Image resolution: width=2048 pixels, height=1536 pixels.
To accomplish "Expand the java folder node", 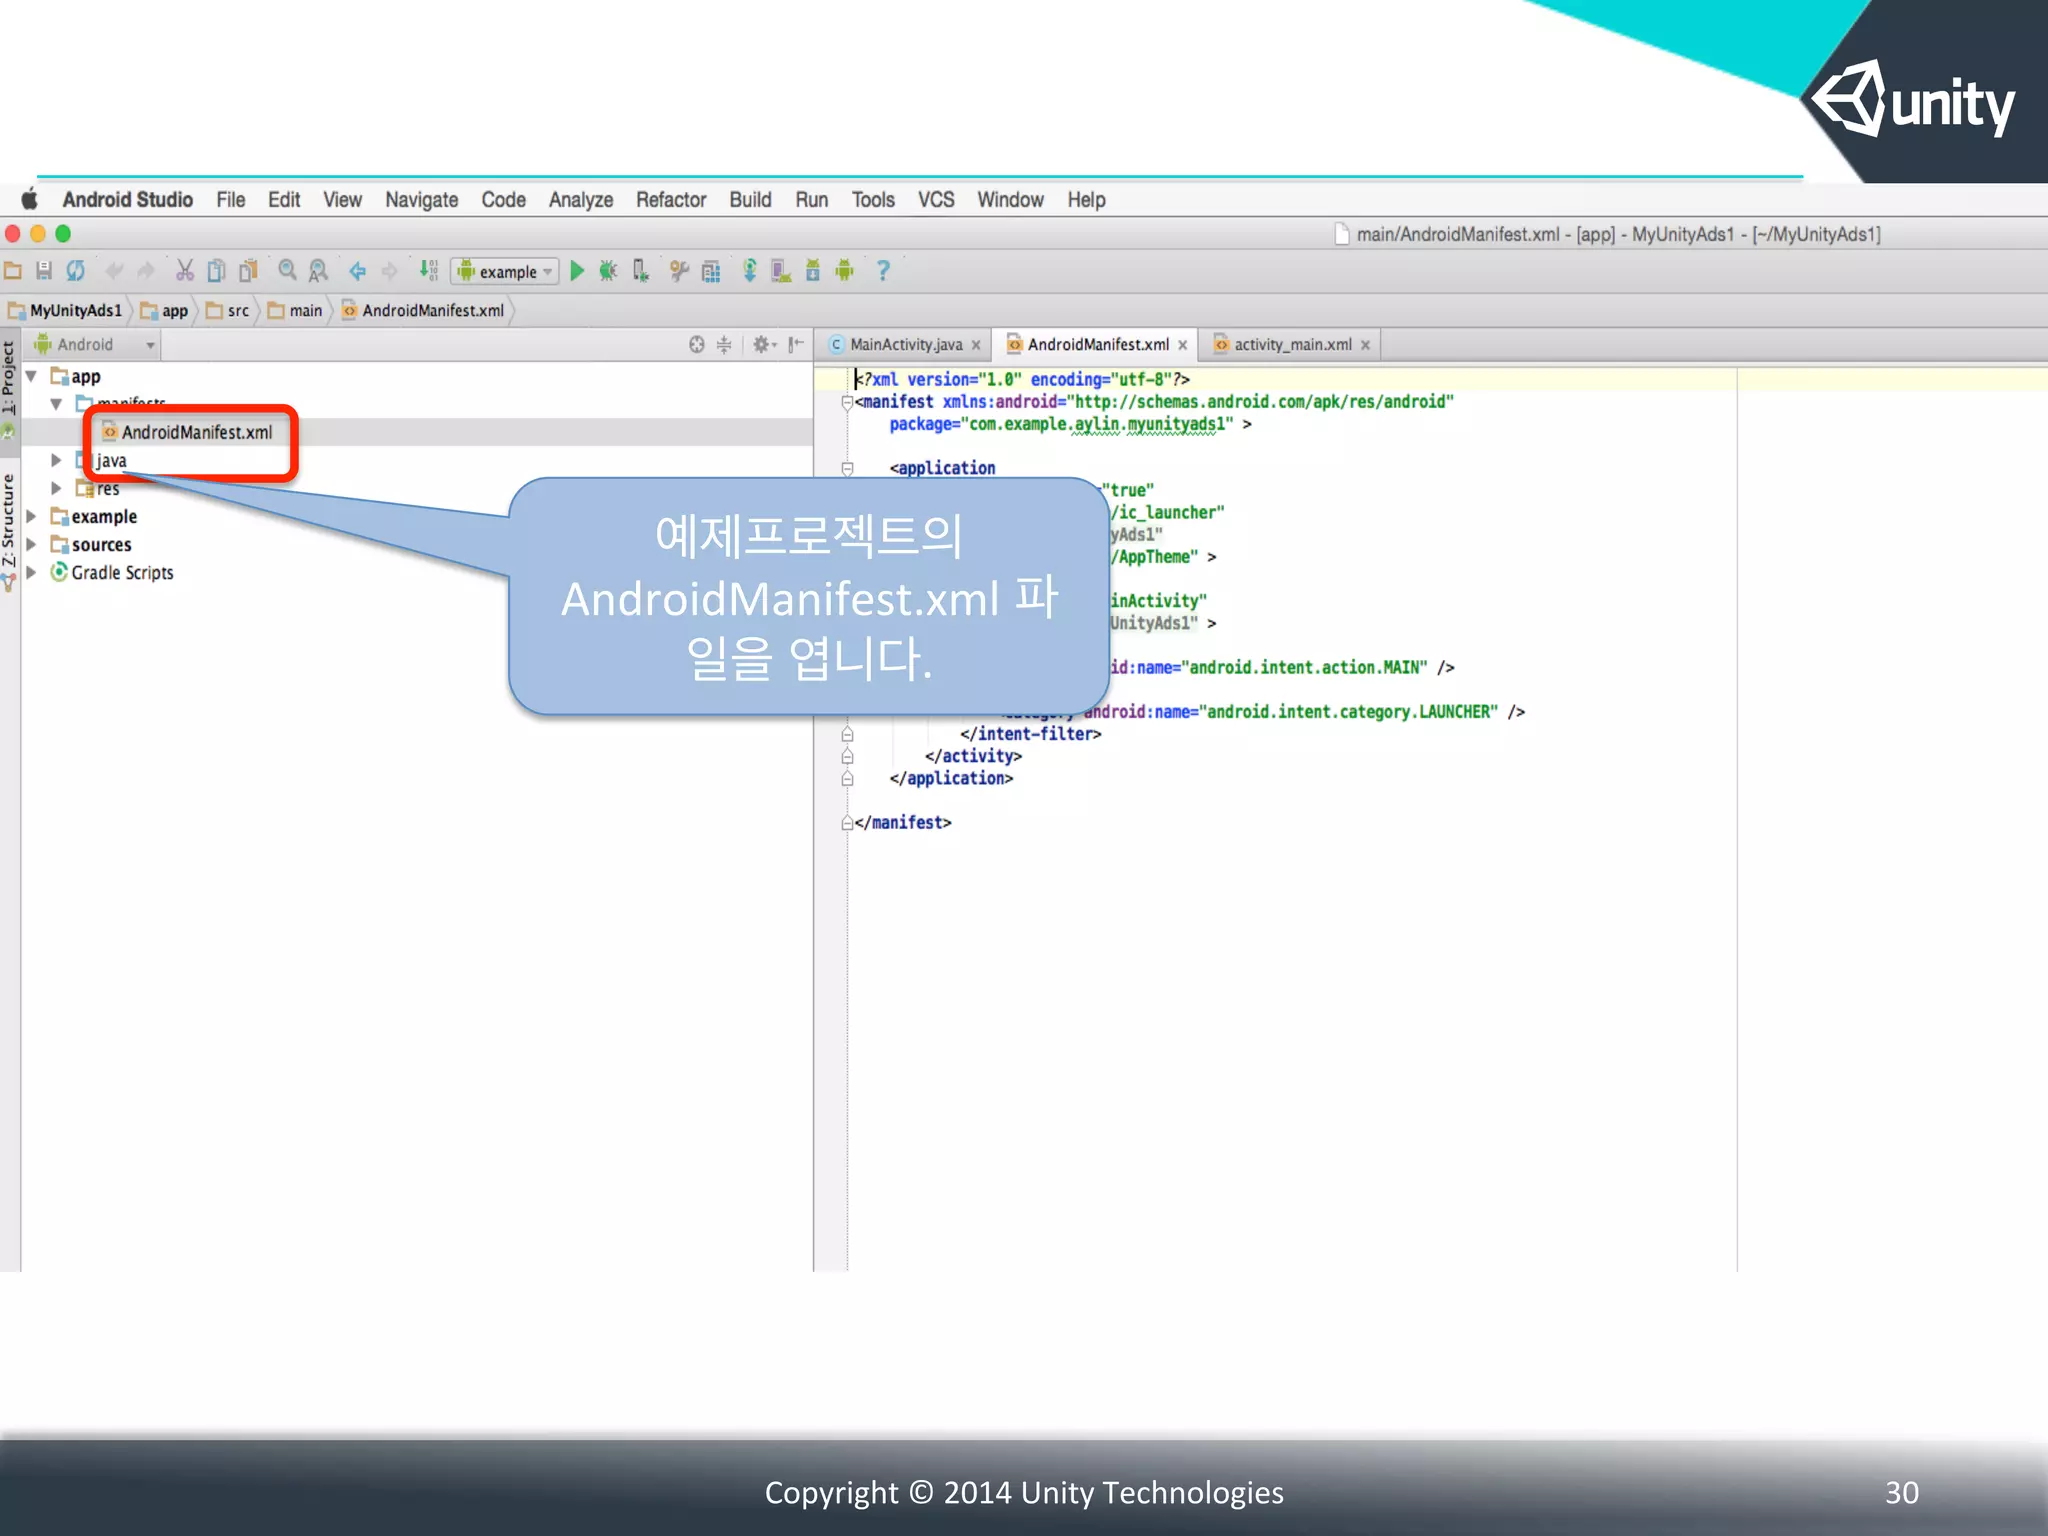I will [56, 461].
